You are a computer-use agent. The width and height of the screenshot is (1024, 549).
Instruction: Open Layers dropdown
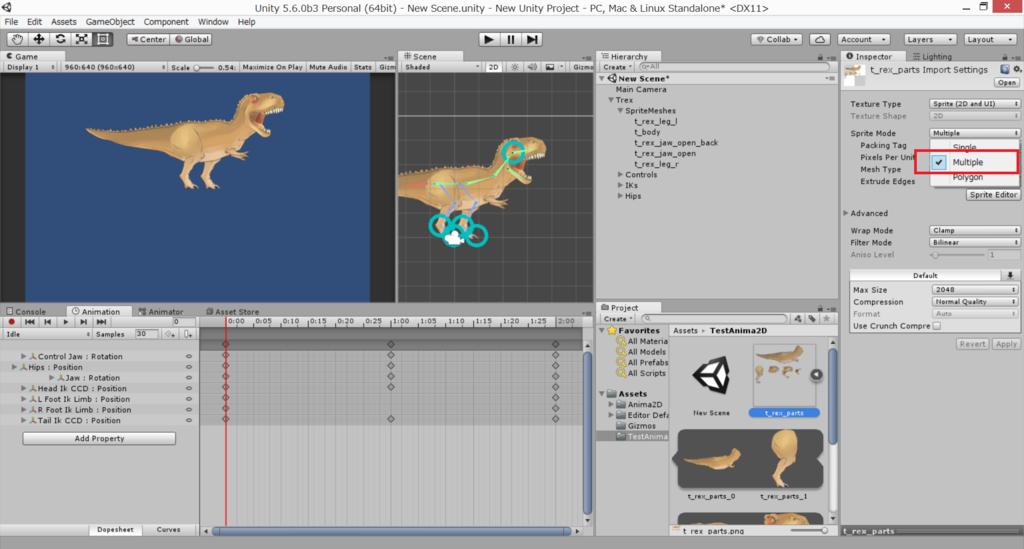929,39
